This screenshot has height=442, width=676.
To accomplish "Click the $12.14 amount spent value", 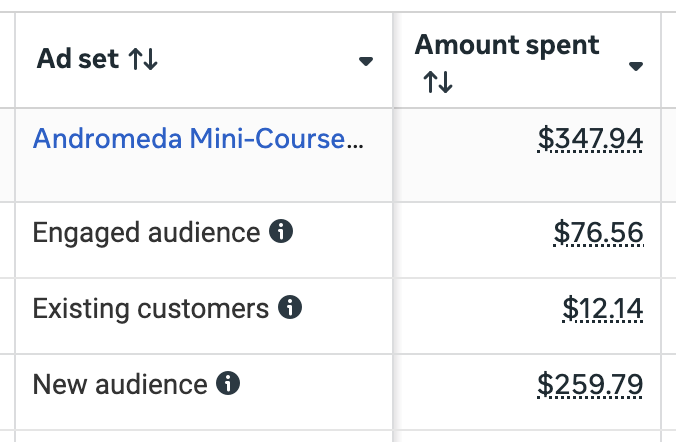I will (602, 308).
